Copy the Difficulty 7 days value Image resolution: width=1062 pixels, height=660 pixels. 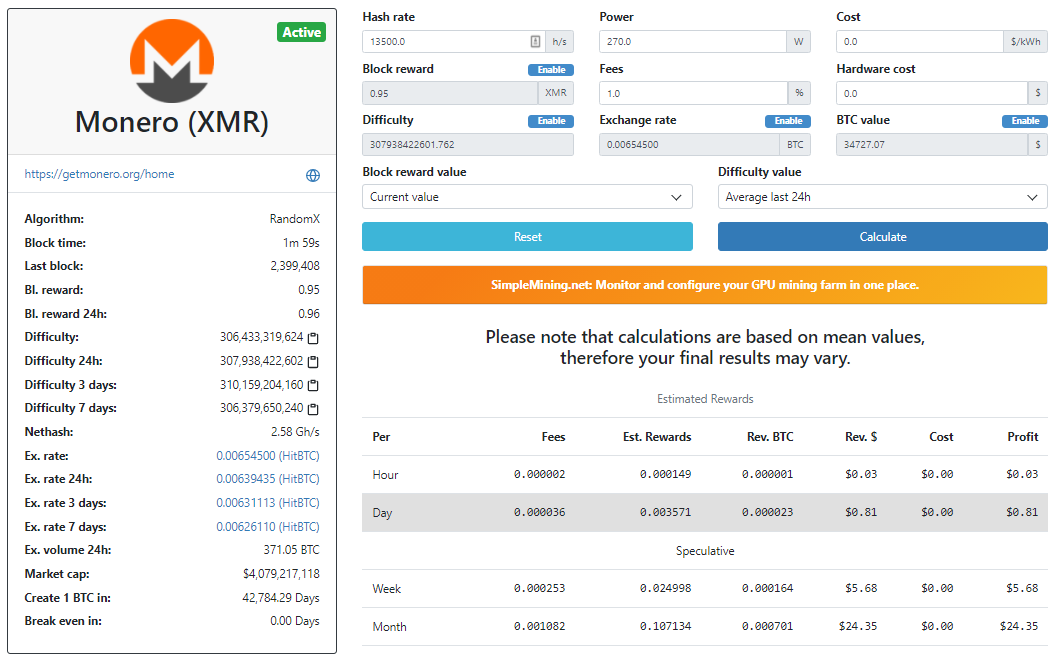point(313,409)
